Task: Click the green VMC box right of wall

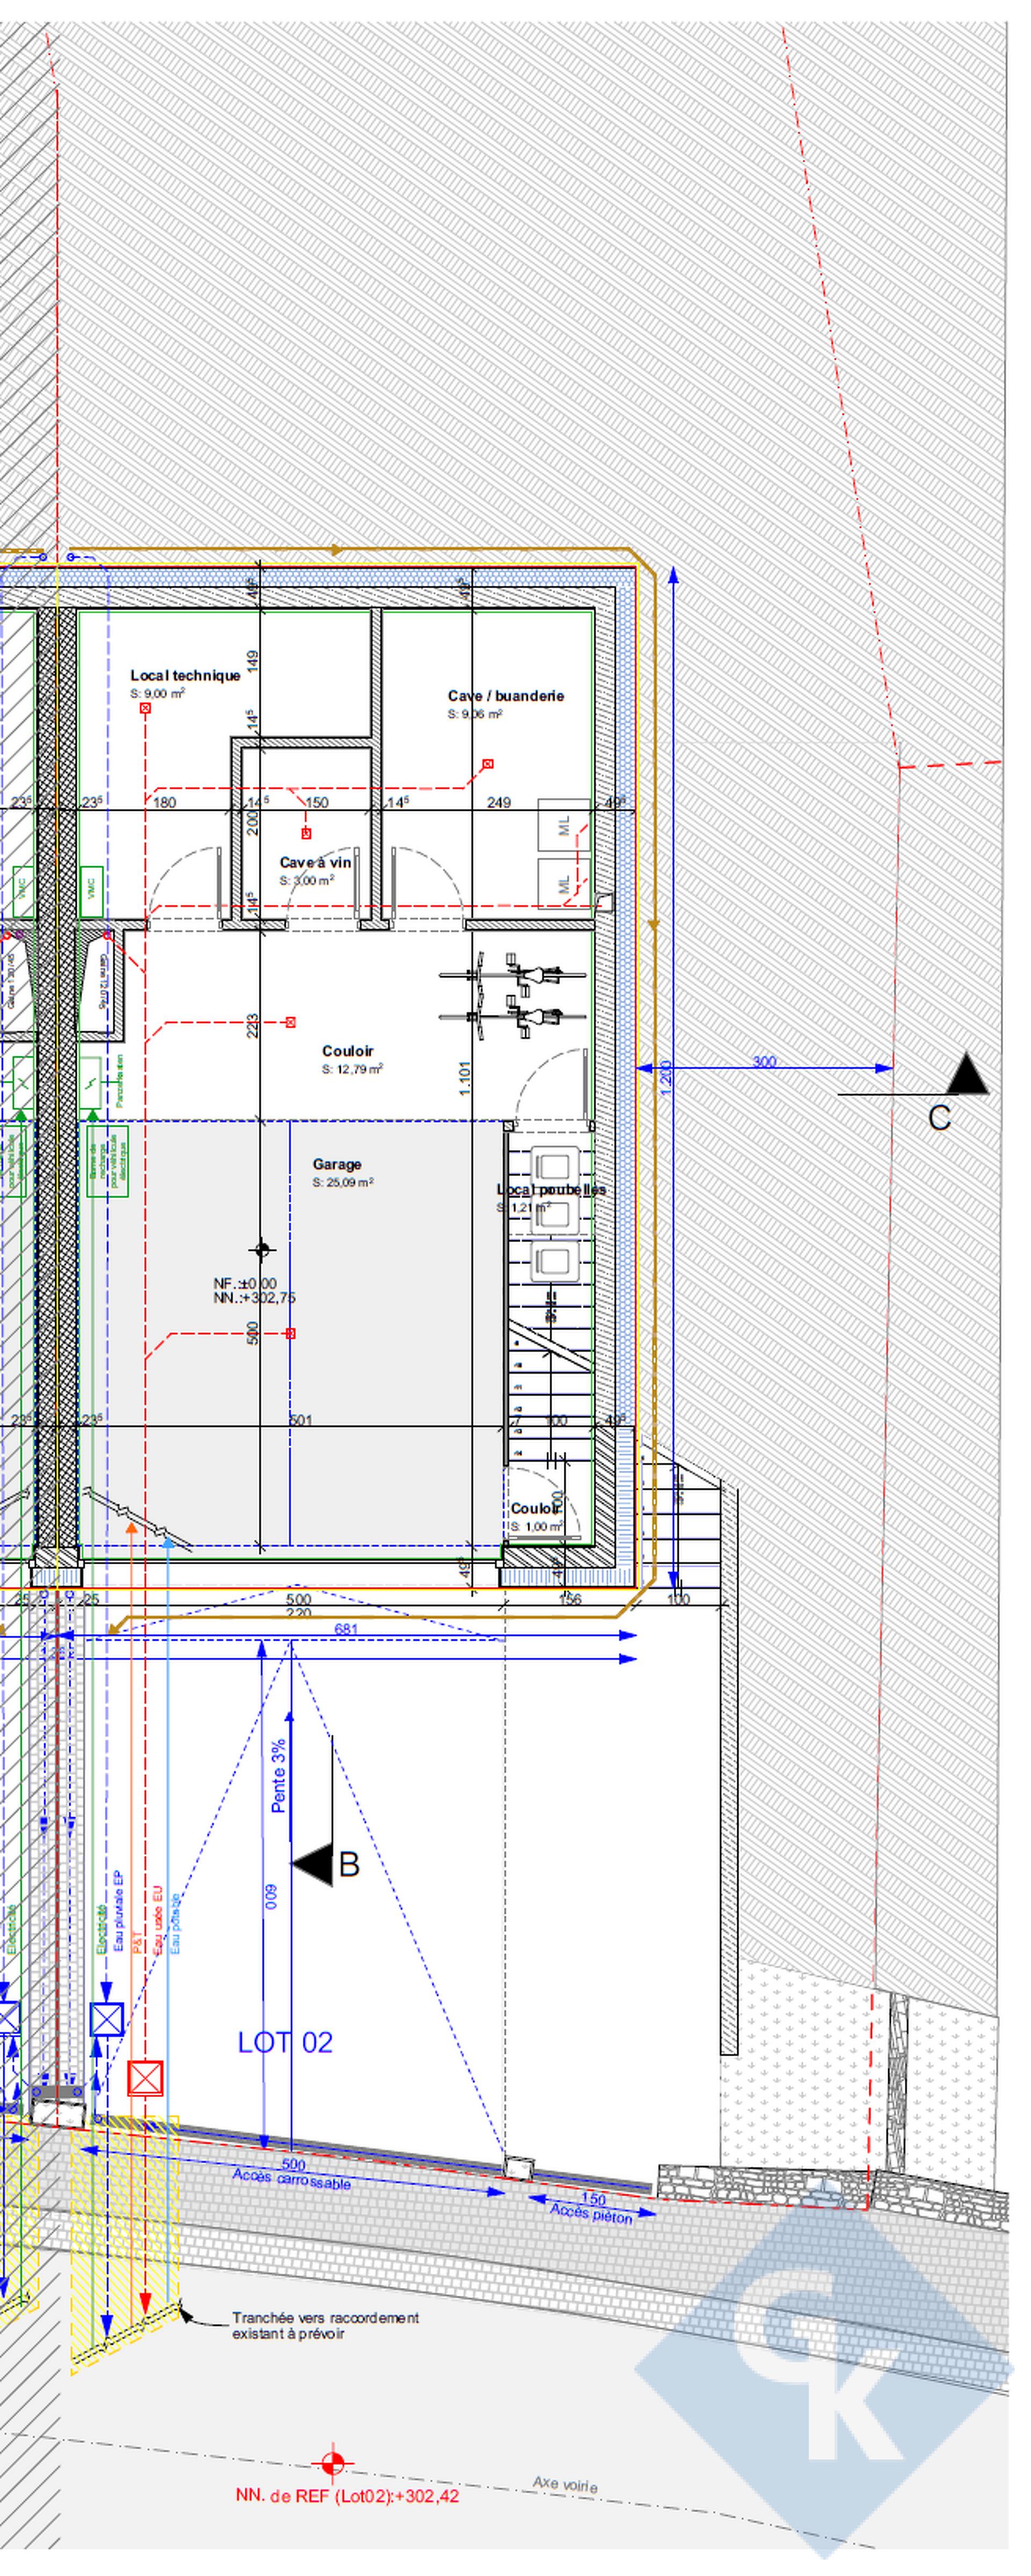Action: click(x=92, y=891)
